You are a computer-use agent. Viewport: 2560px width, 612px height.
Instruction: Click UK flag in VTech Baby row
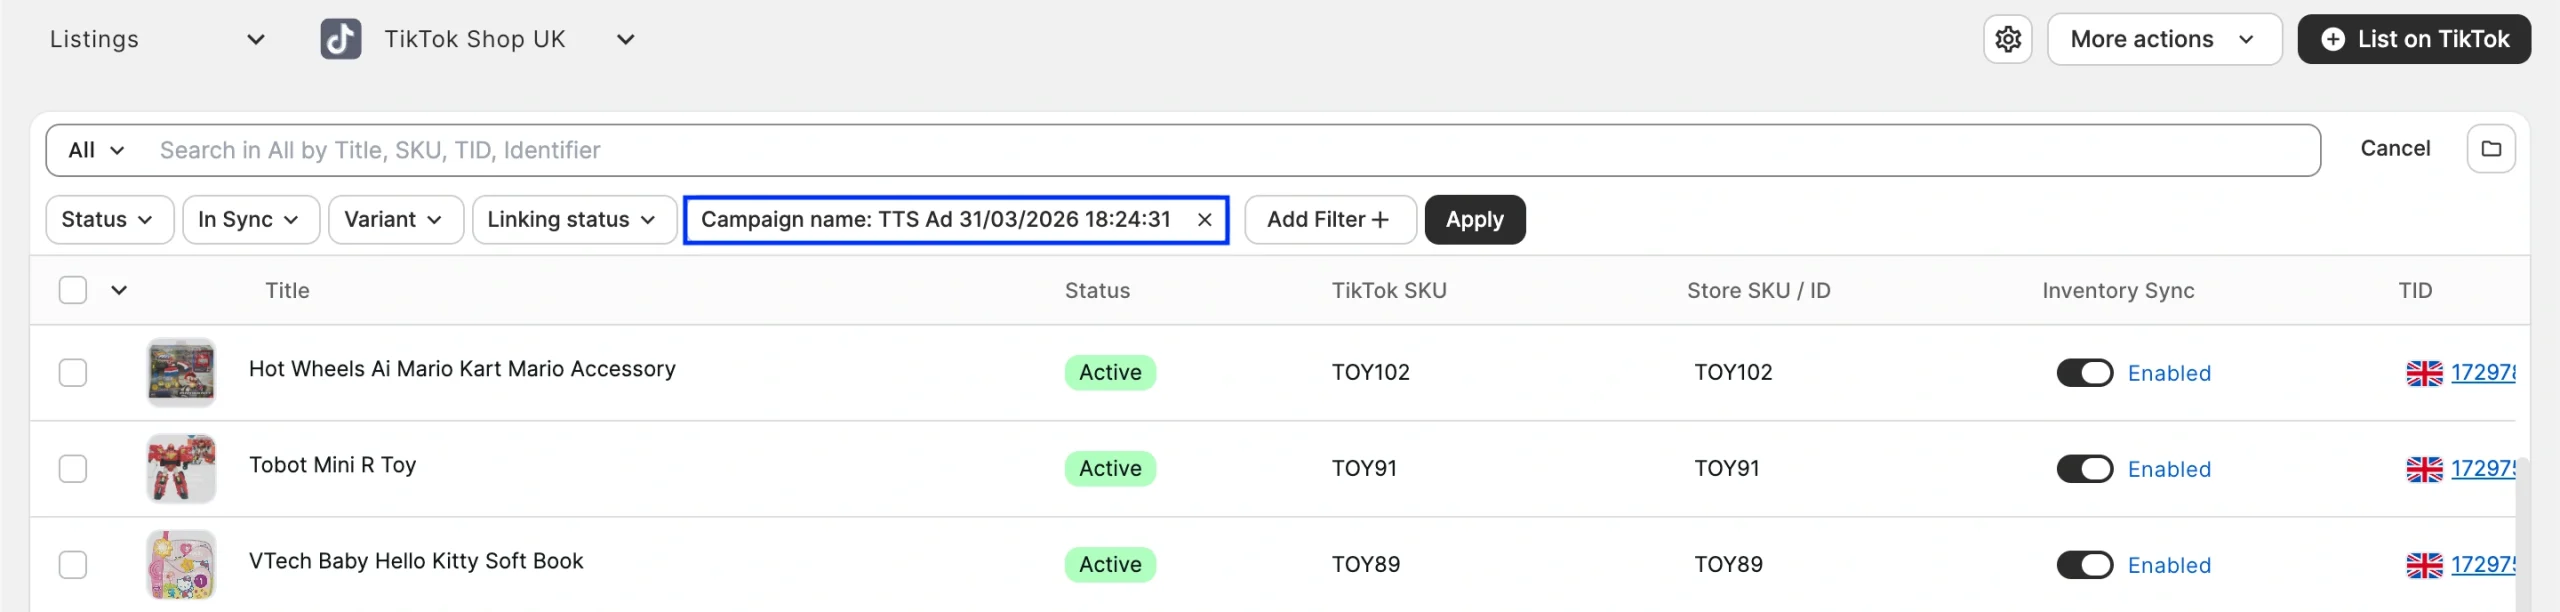click(2424, 565)
